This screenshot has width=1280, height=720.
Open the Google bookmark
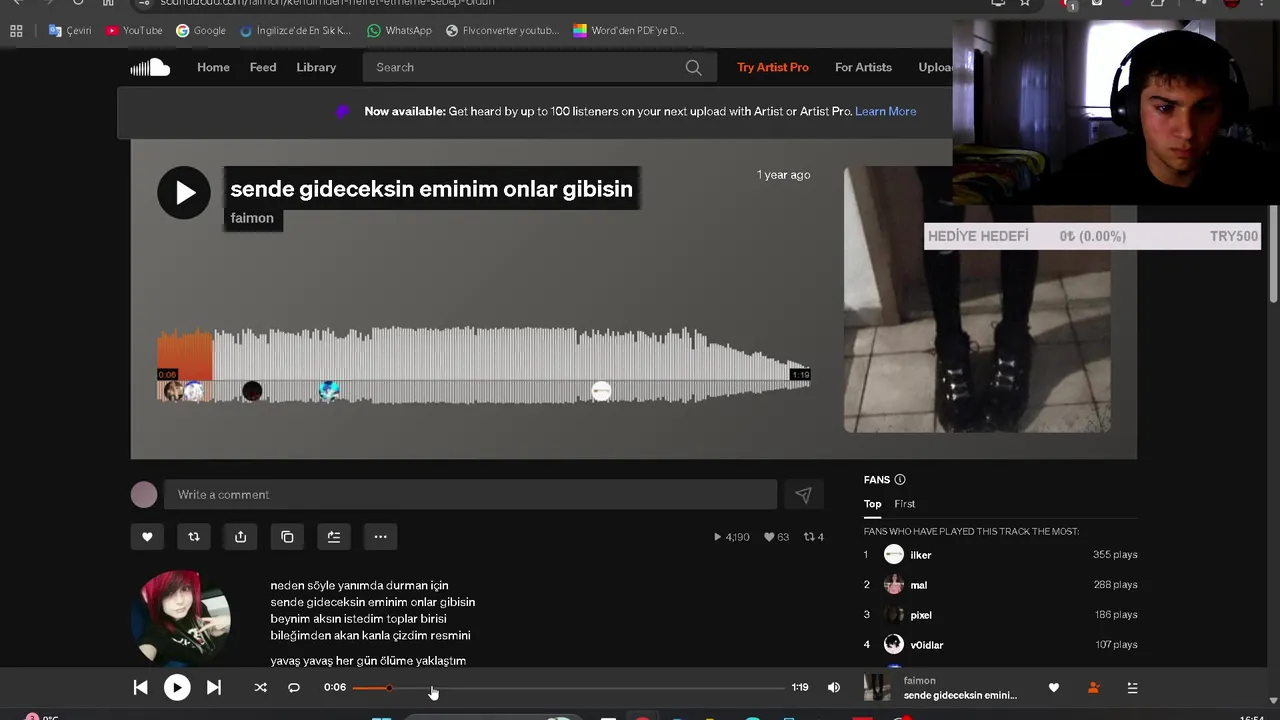tap(201, 30)
